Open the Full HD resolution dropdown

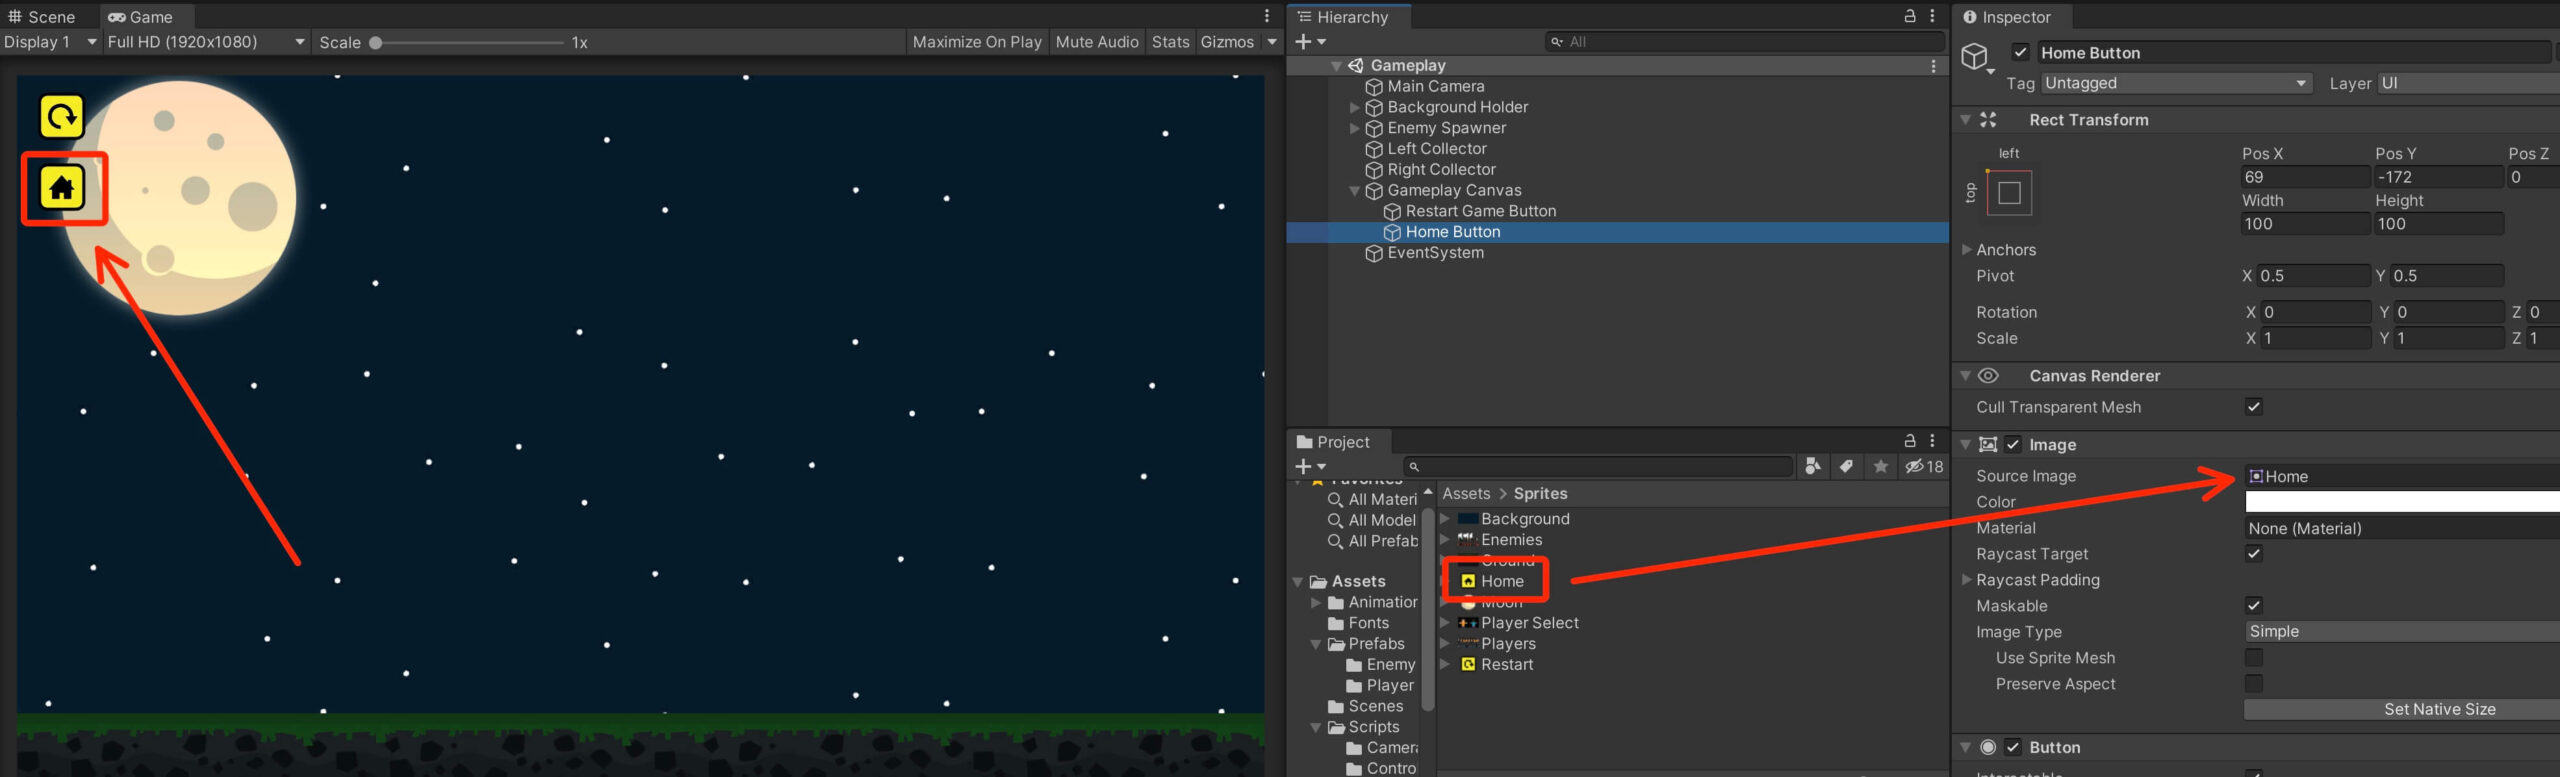point(206,42)
